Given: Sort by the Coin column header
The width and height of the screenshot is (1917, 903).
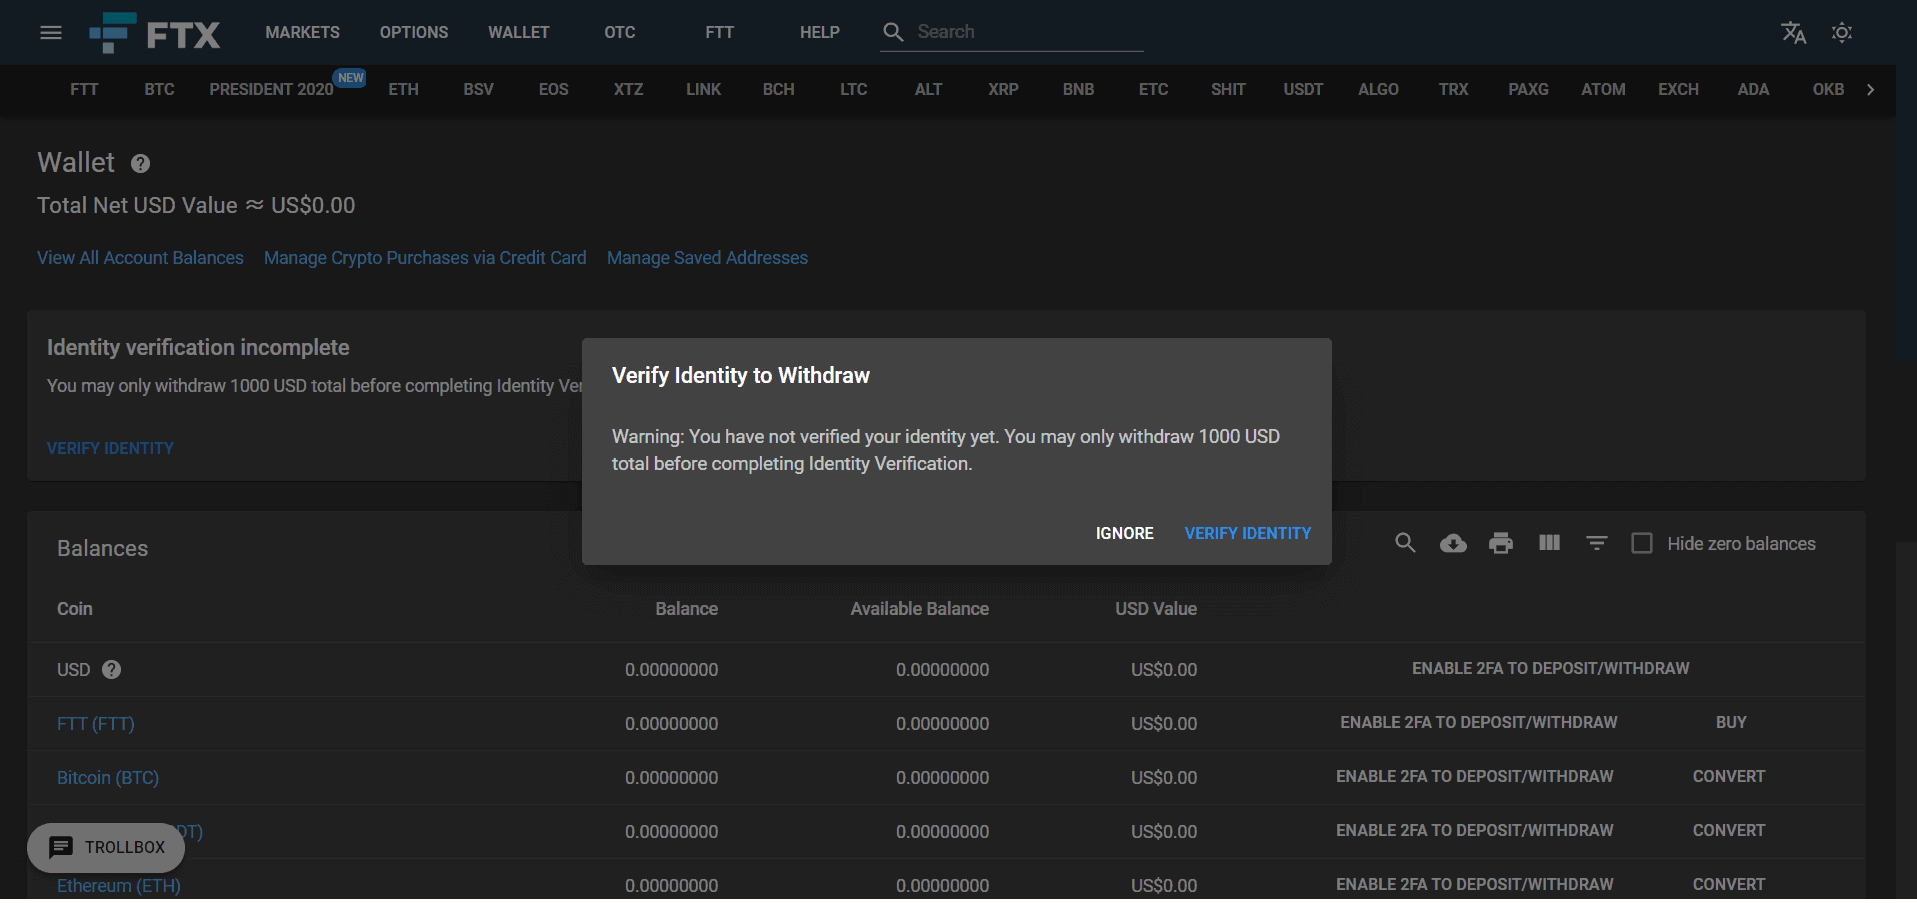Looking at the screenshot, I should click(75, 609).
